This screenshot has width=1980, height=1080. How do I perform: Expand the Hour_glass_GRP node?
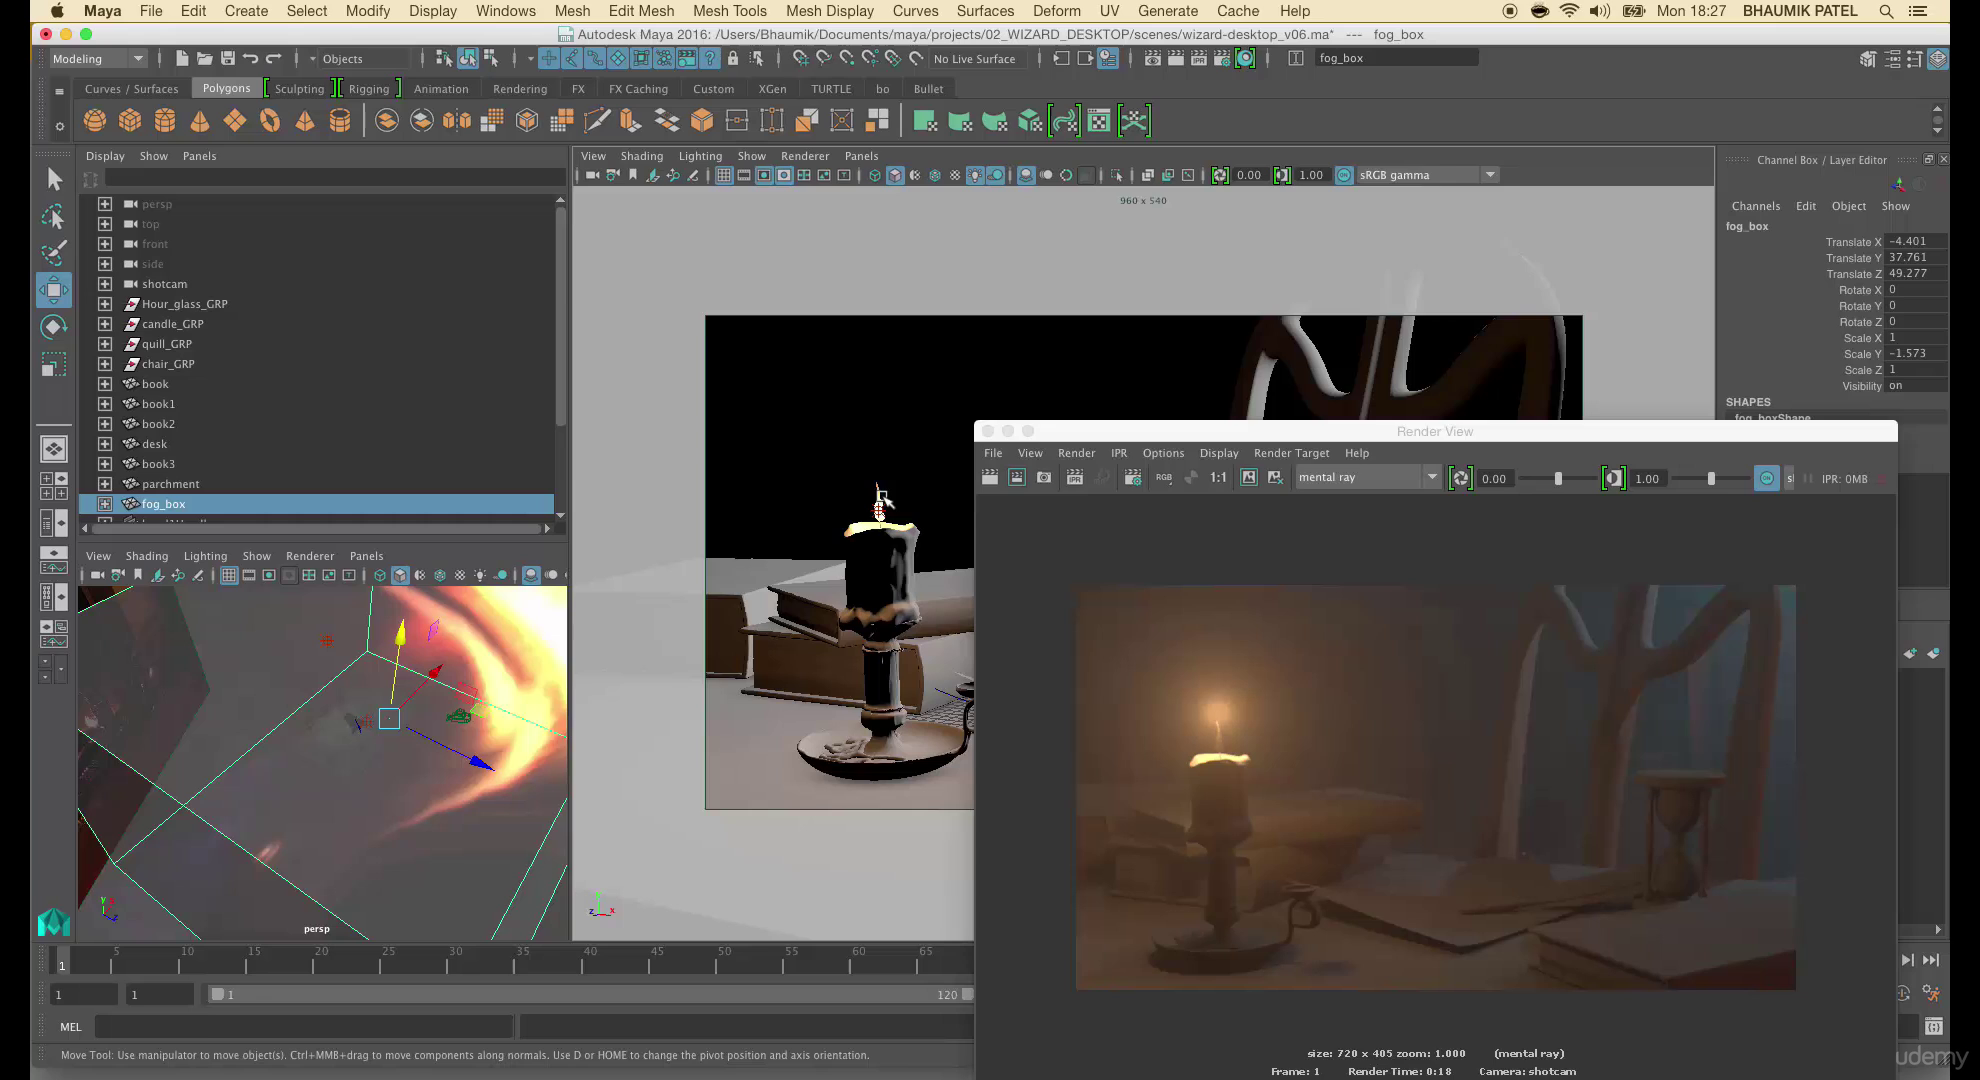point(105,304)
